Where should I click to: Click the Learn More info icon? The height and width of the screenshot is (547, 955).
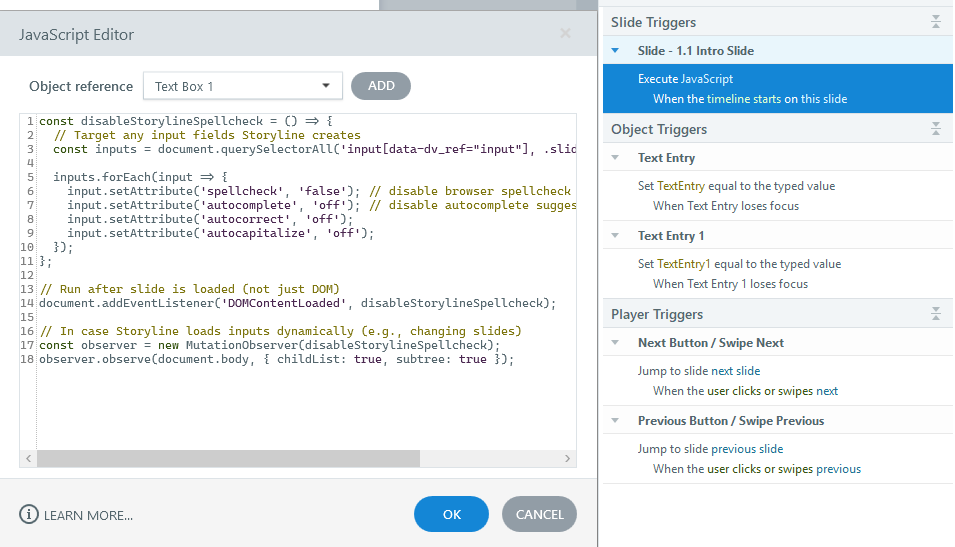point(28,515)
